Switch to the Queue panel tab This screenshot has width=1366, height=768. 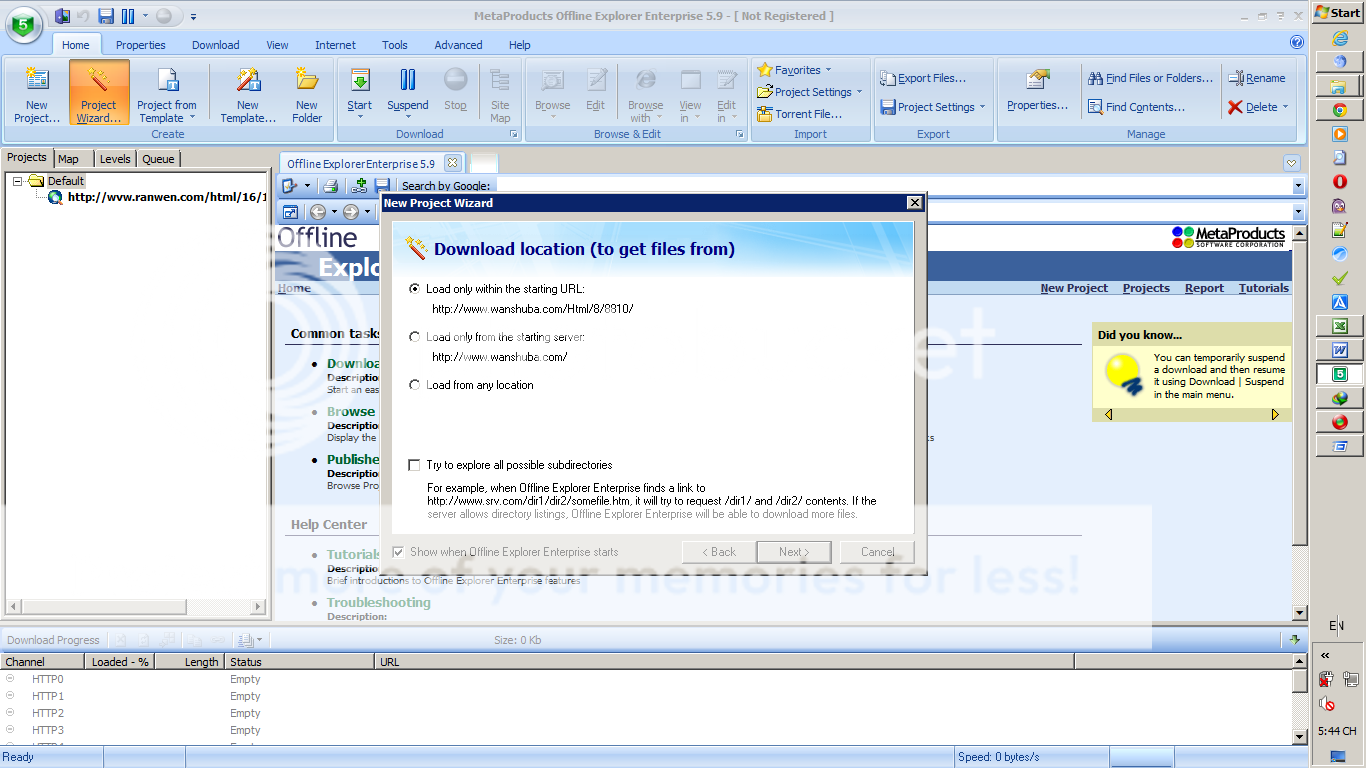pyautogui.click(x=158, y=158)
